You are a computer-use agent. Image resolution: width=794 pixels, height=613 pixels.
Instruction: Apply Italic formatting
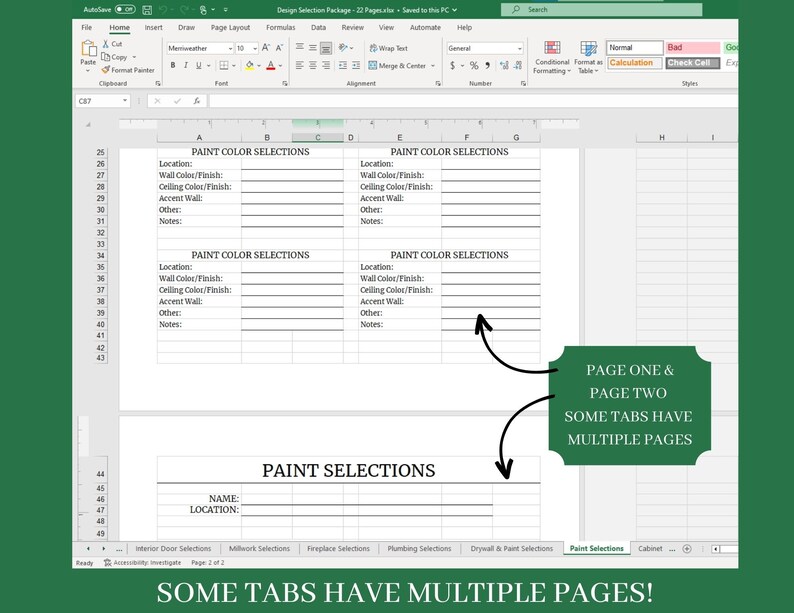point(185,65)
